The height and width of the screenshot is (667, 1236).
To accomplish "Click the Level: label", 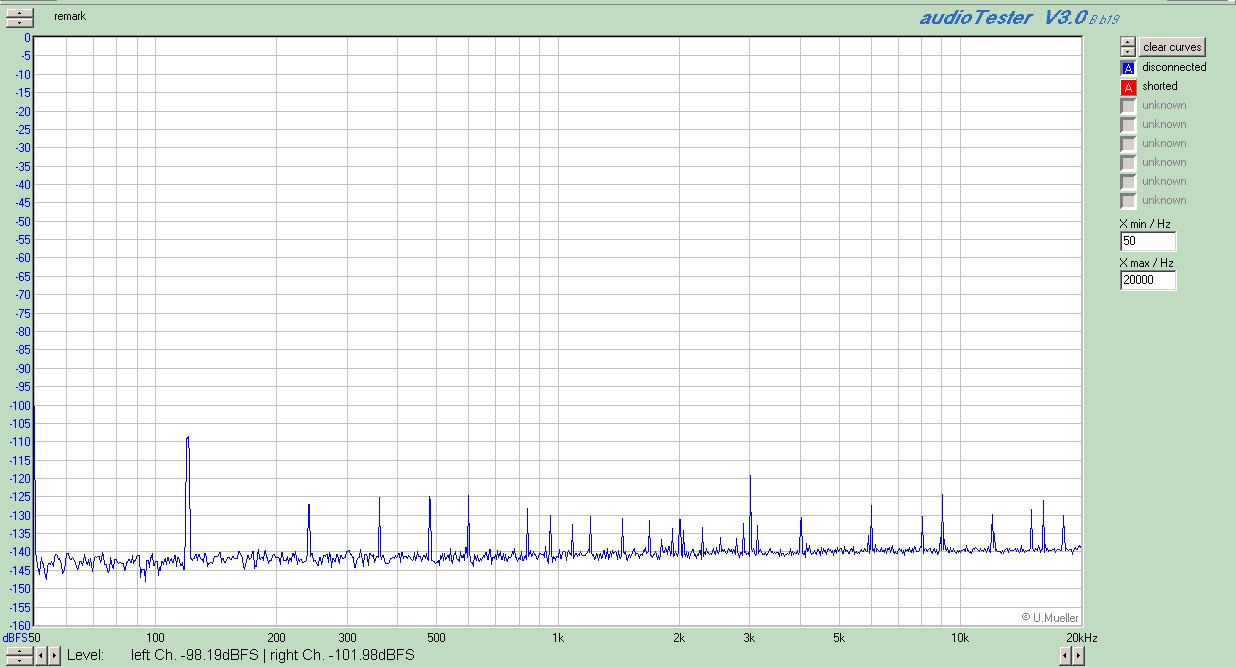I will [86, 655].
